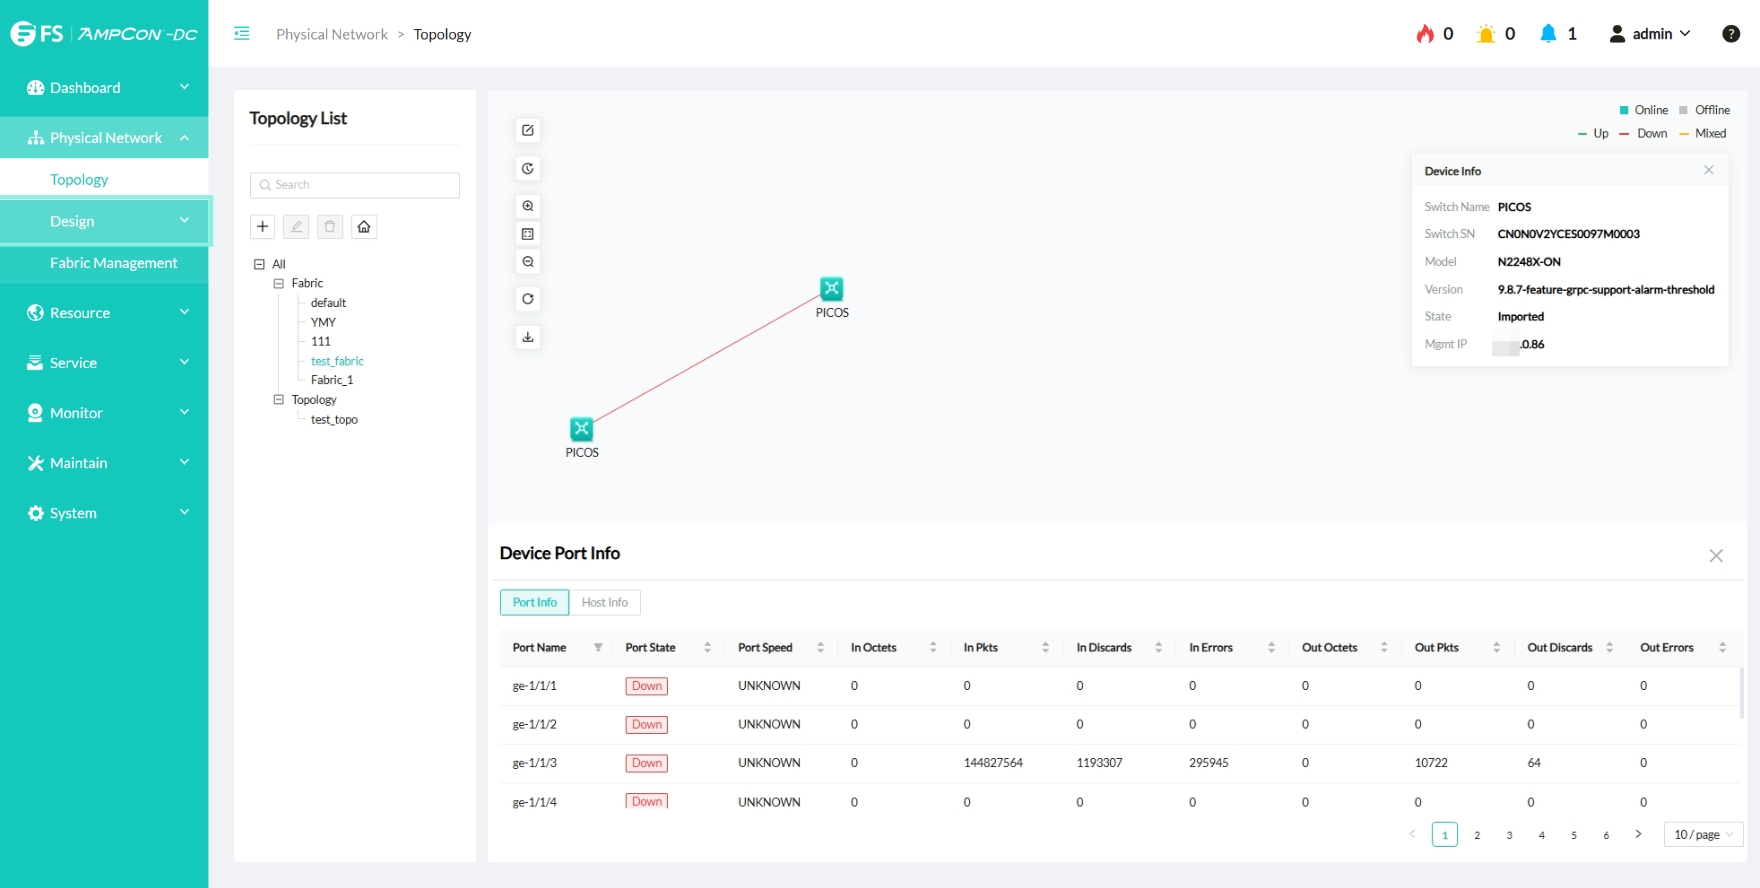The width and height of the screenshot is (1760, 888).
Task: Select test_topo in the tree
Action: [334, 420]
